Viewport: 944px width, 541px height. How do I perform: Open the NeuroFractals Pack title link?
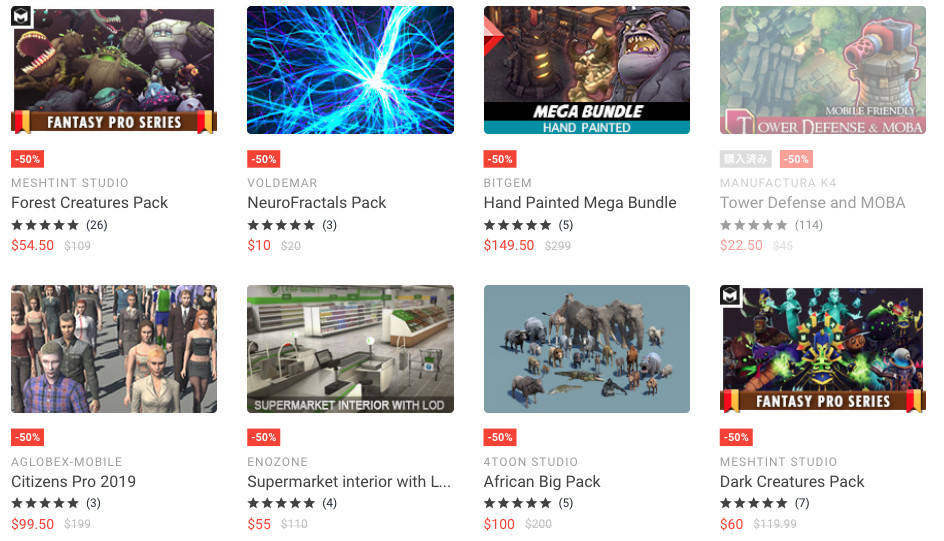tap(317, 203)
